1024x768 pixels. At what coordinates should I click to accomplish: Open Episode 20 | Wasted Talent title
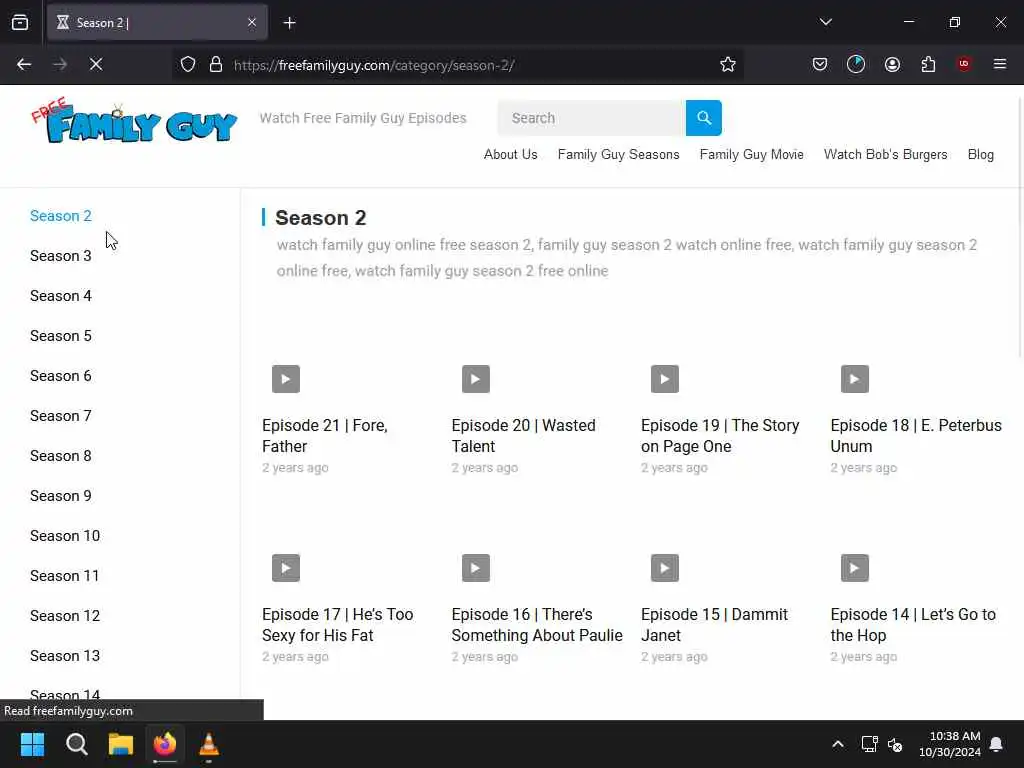524,436
